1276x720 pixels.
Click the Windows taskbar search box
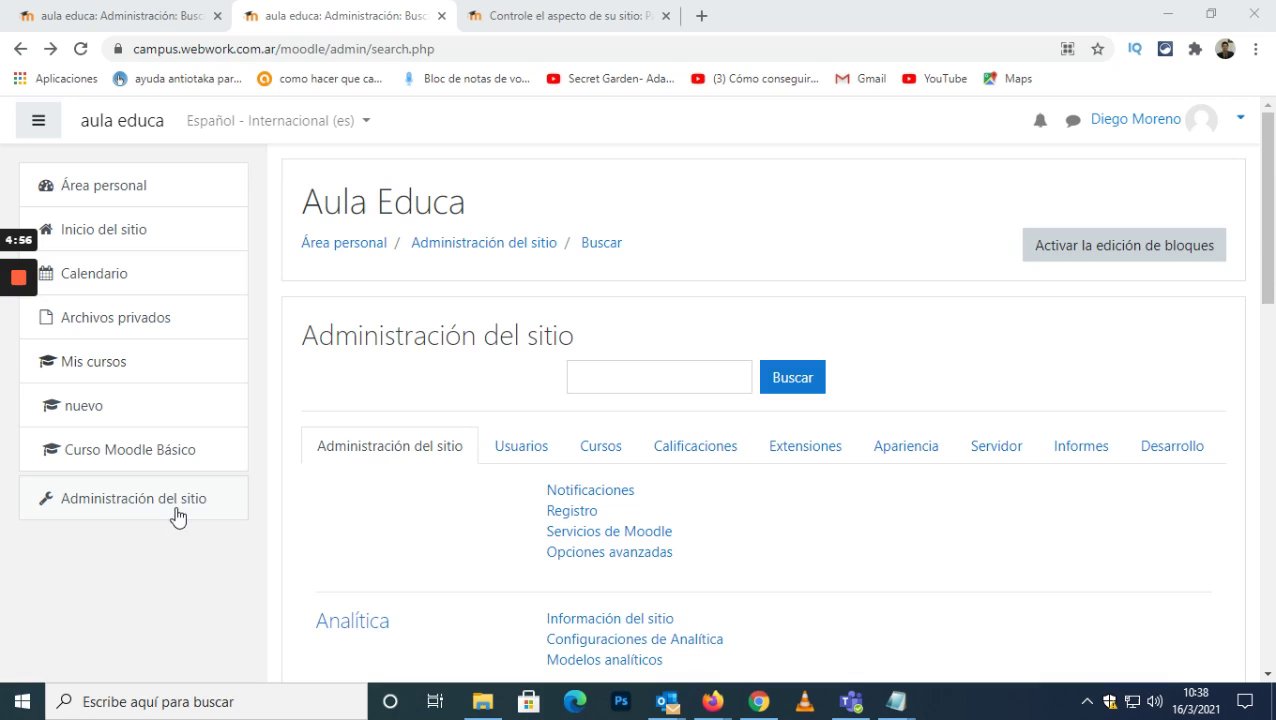coord(206,701)
